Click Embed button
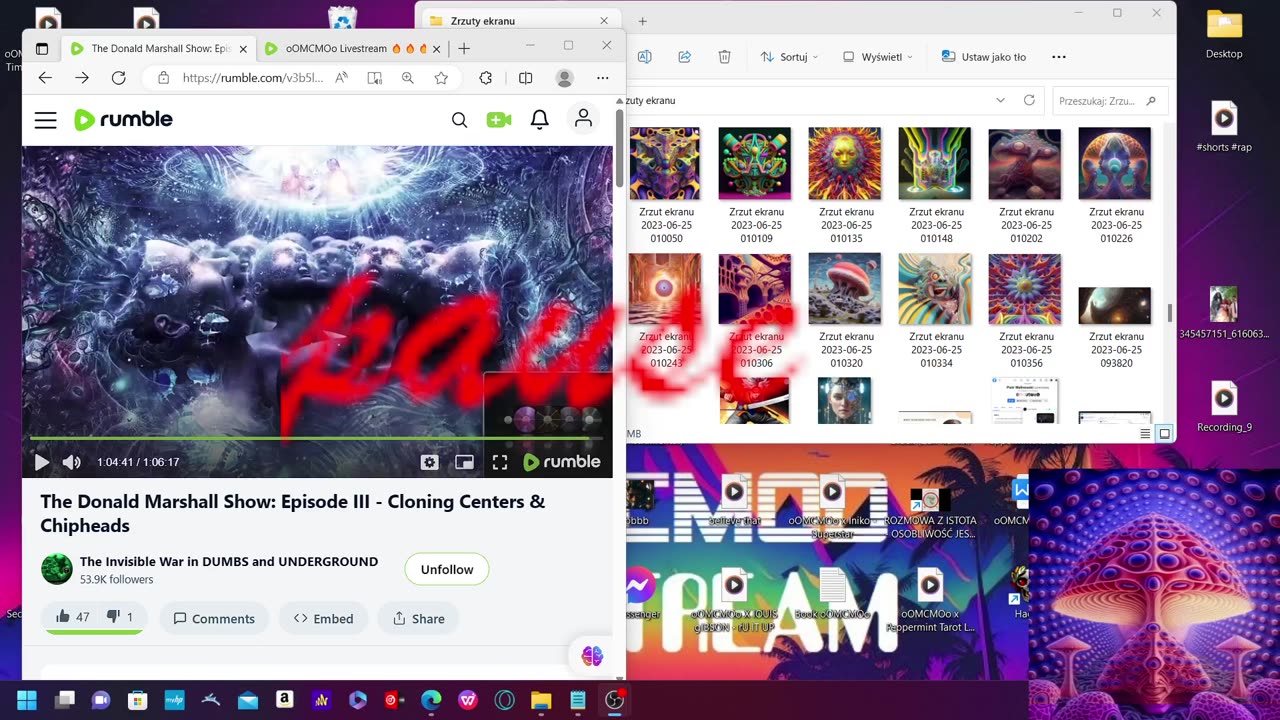This screenshot has height=720, width=1280. tap(323, 618)
